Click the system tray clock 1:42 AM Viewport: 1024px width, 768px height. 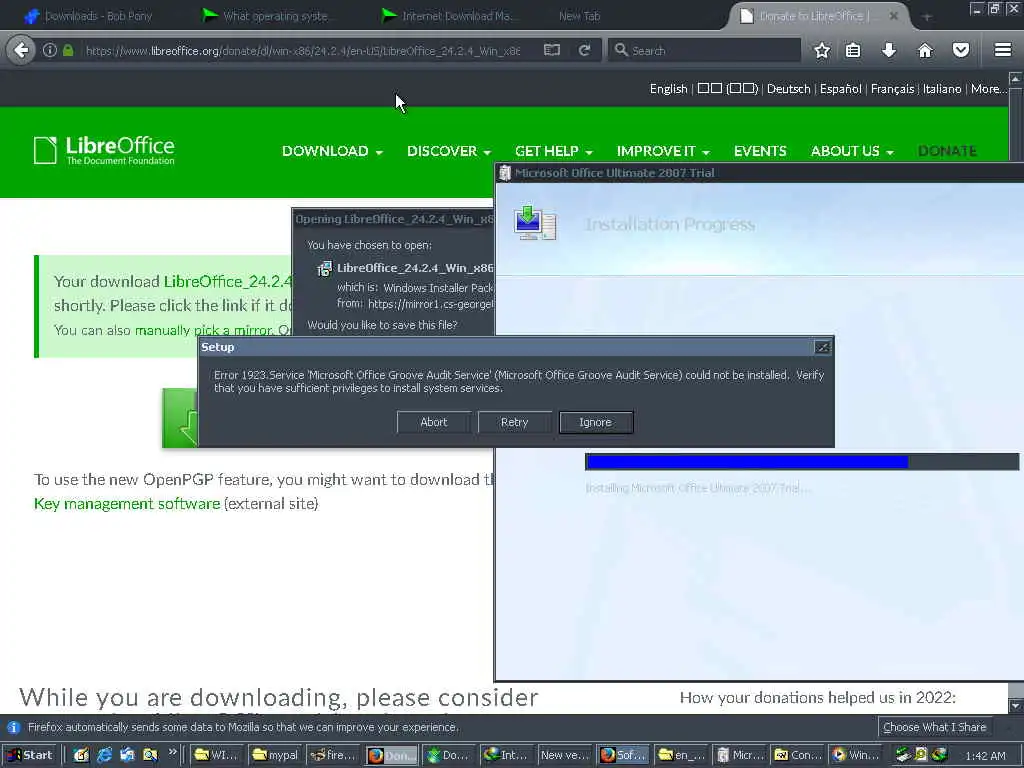click(x=985, y=756)
